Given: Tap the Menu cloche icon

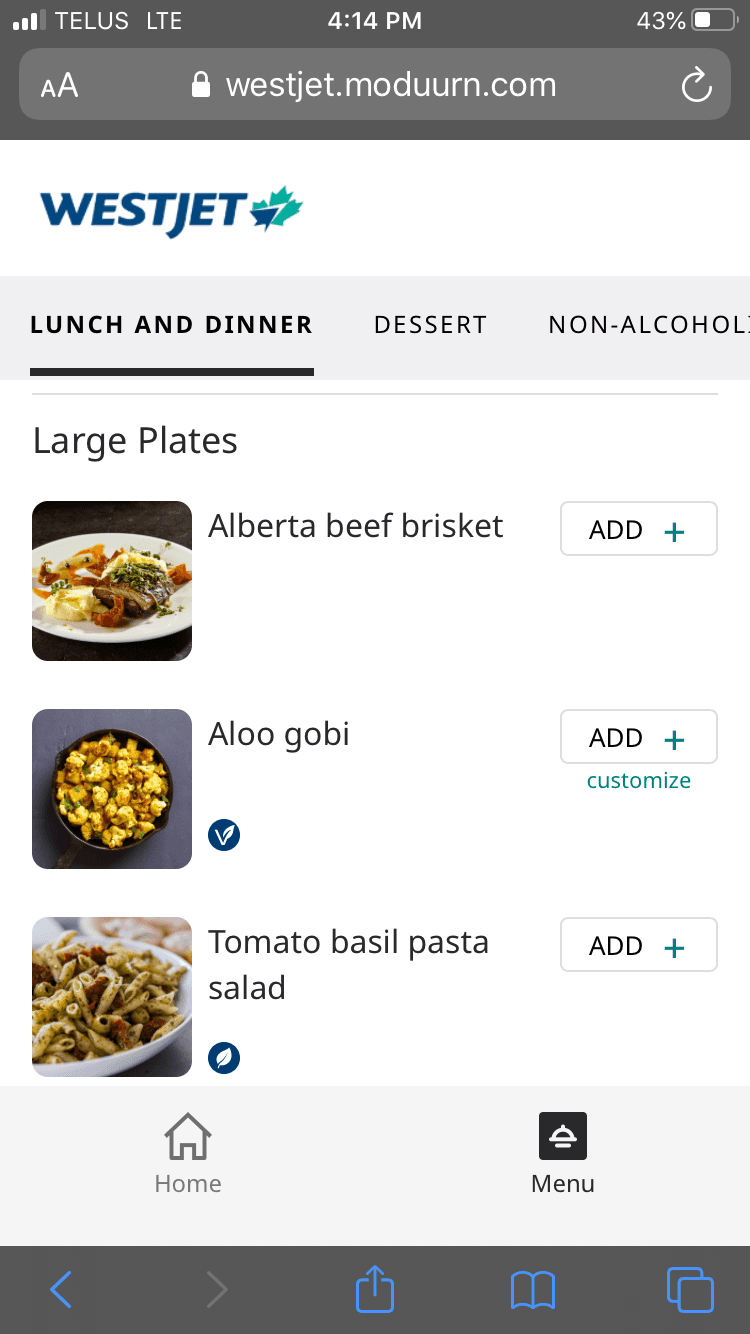Looking at the screenshot, I should [563, 1136].
